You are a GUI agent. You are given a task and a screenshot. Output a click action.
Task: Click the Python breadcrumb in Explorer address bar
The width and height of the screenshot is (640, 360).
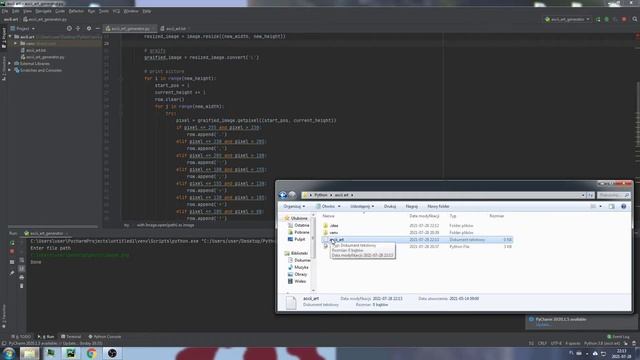(321, 195)
